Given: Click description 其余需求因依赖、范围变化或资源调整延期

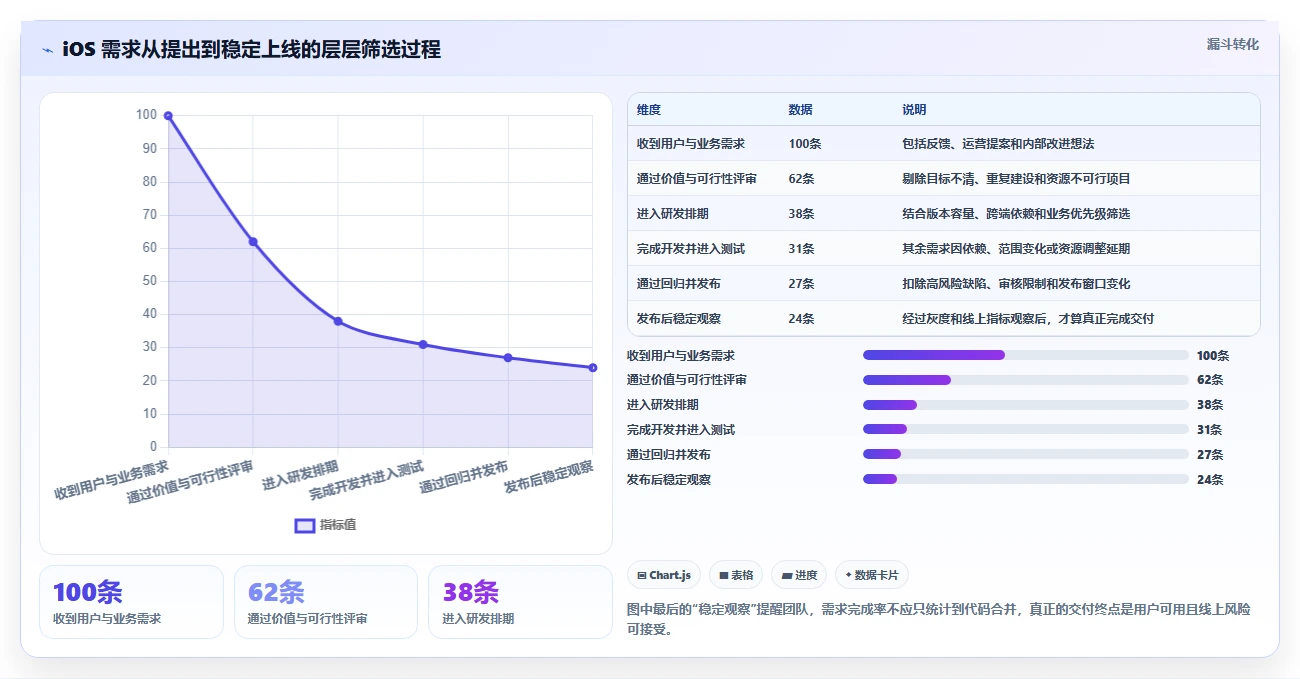Looking at the screenshot, I should (x=1016, y=248).
